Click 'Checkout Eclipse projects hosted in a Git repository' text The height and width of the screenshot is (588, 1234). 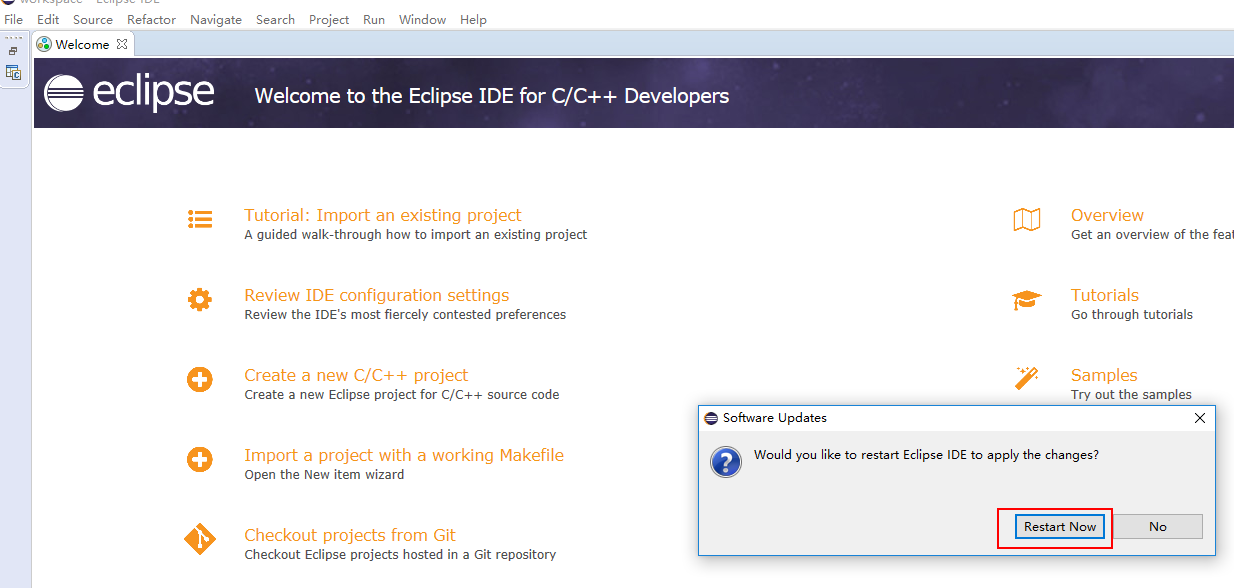click(x=400, y=555)
